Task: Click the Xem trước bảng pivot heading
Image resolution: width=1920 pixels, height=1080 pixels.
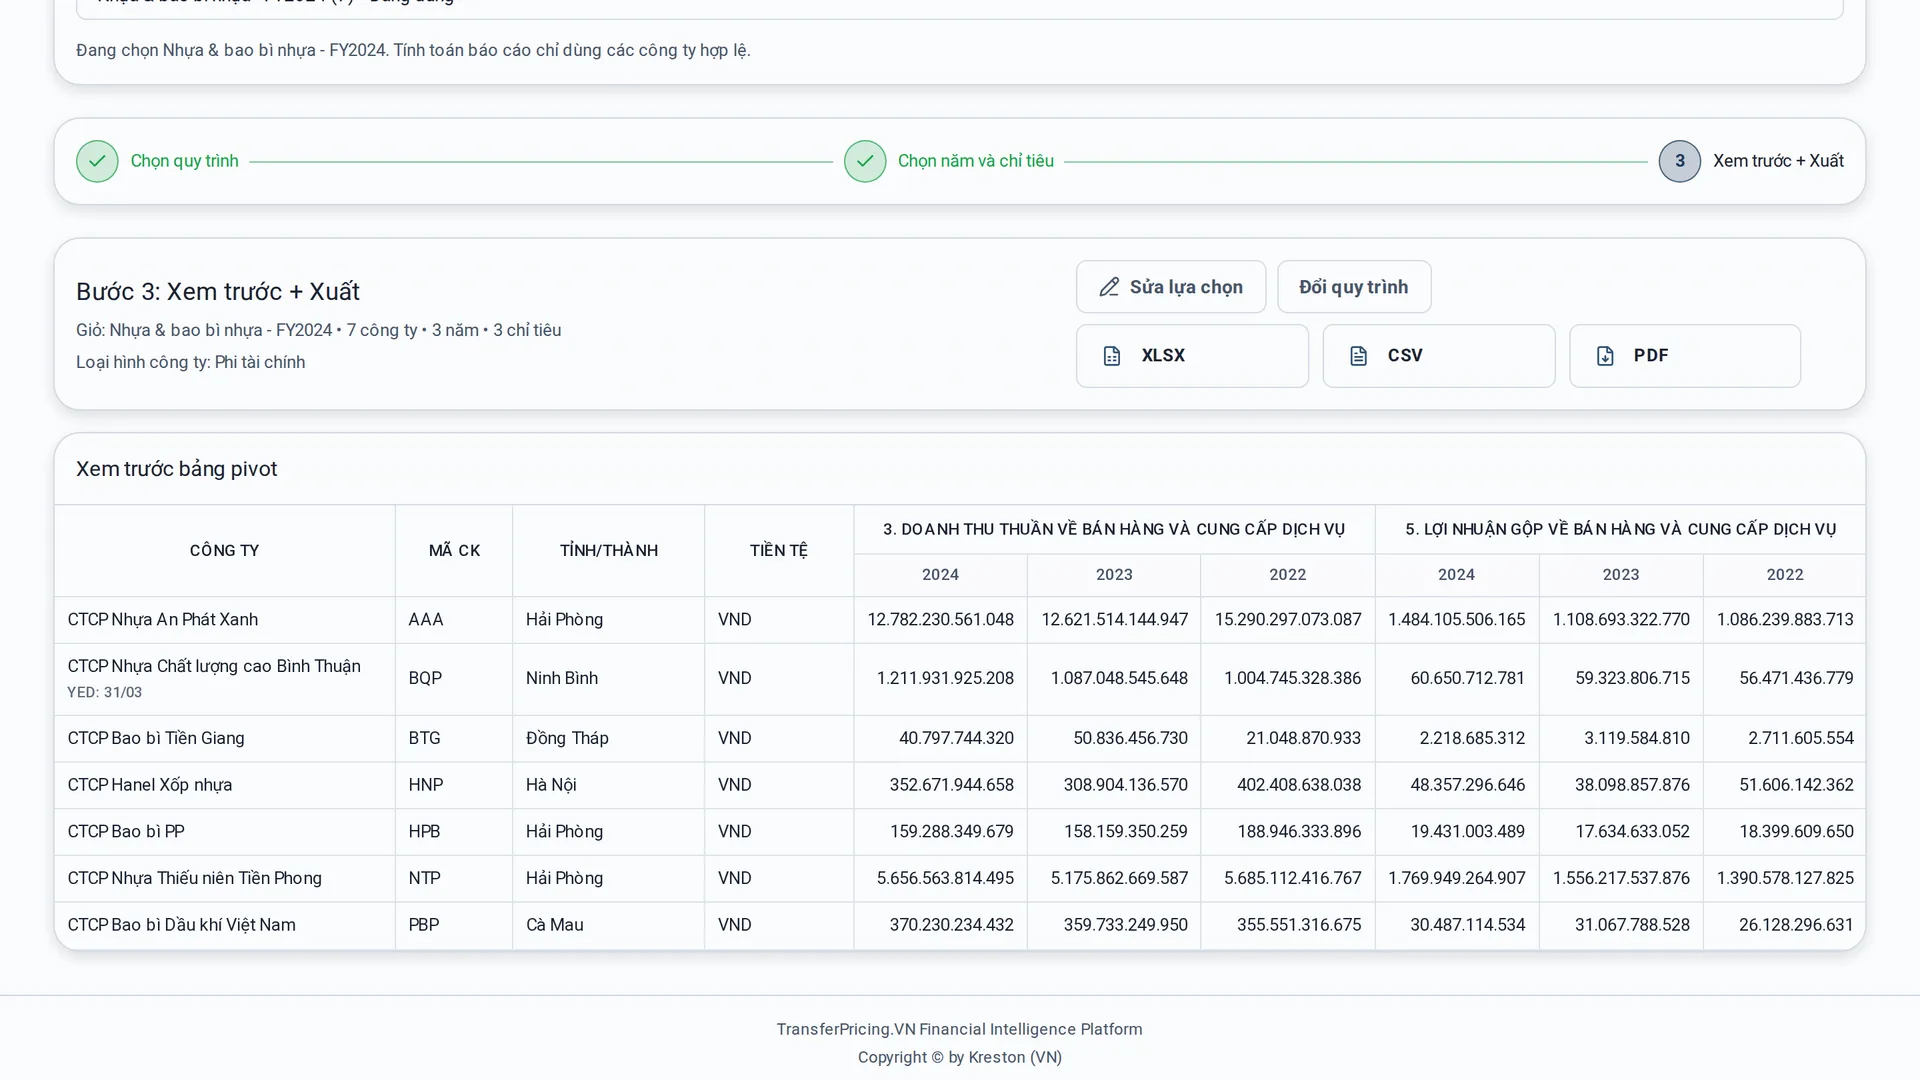Action: (177, 469)
